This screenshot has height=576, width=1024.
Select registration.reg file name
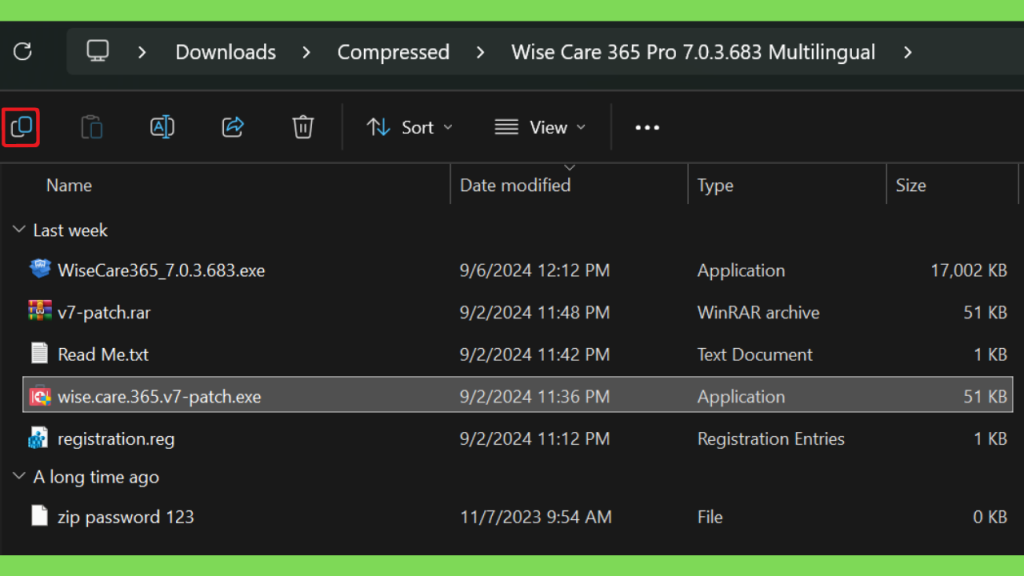click(x=116, y=439)
